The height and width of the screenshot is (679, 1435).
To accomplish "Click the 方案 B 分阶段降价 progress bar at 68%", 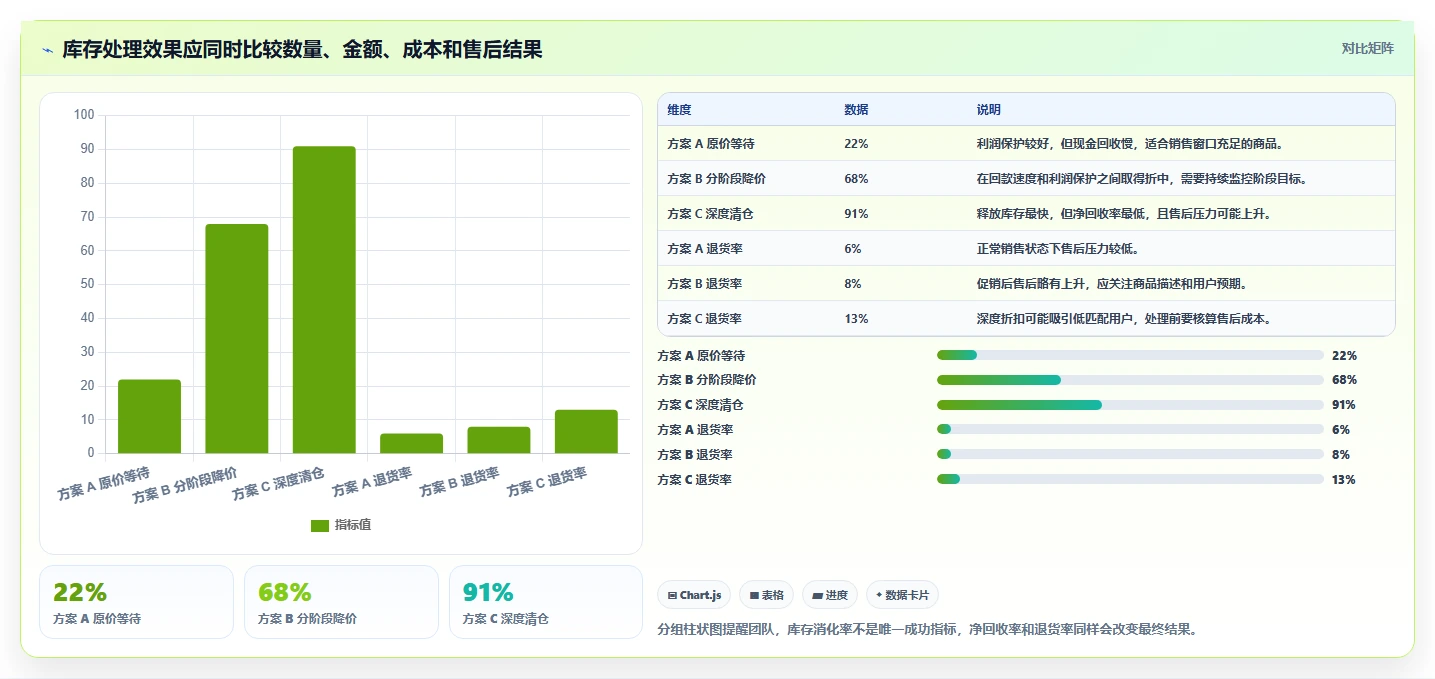I will coord(1130,380).
